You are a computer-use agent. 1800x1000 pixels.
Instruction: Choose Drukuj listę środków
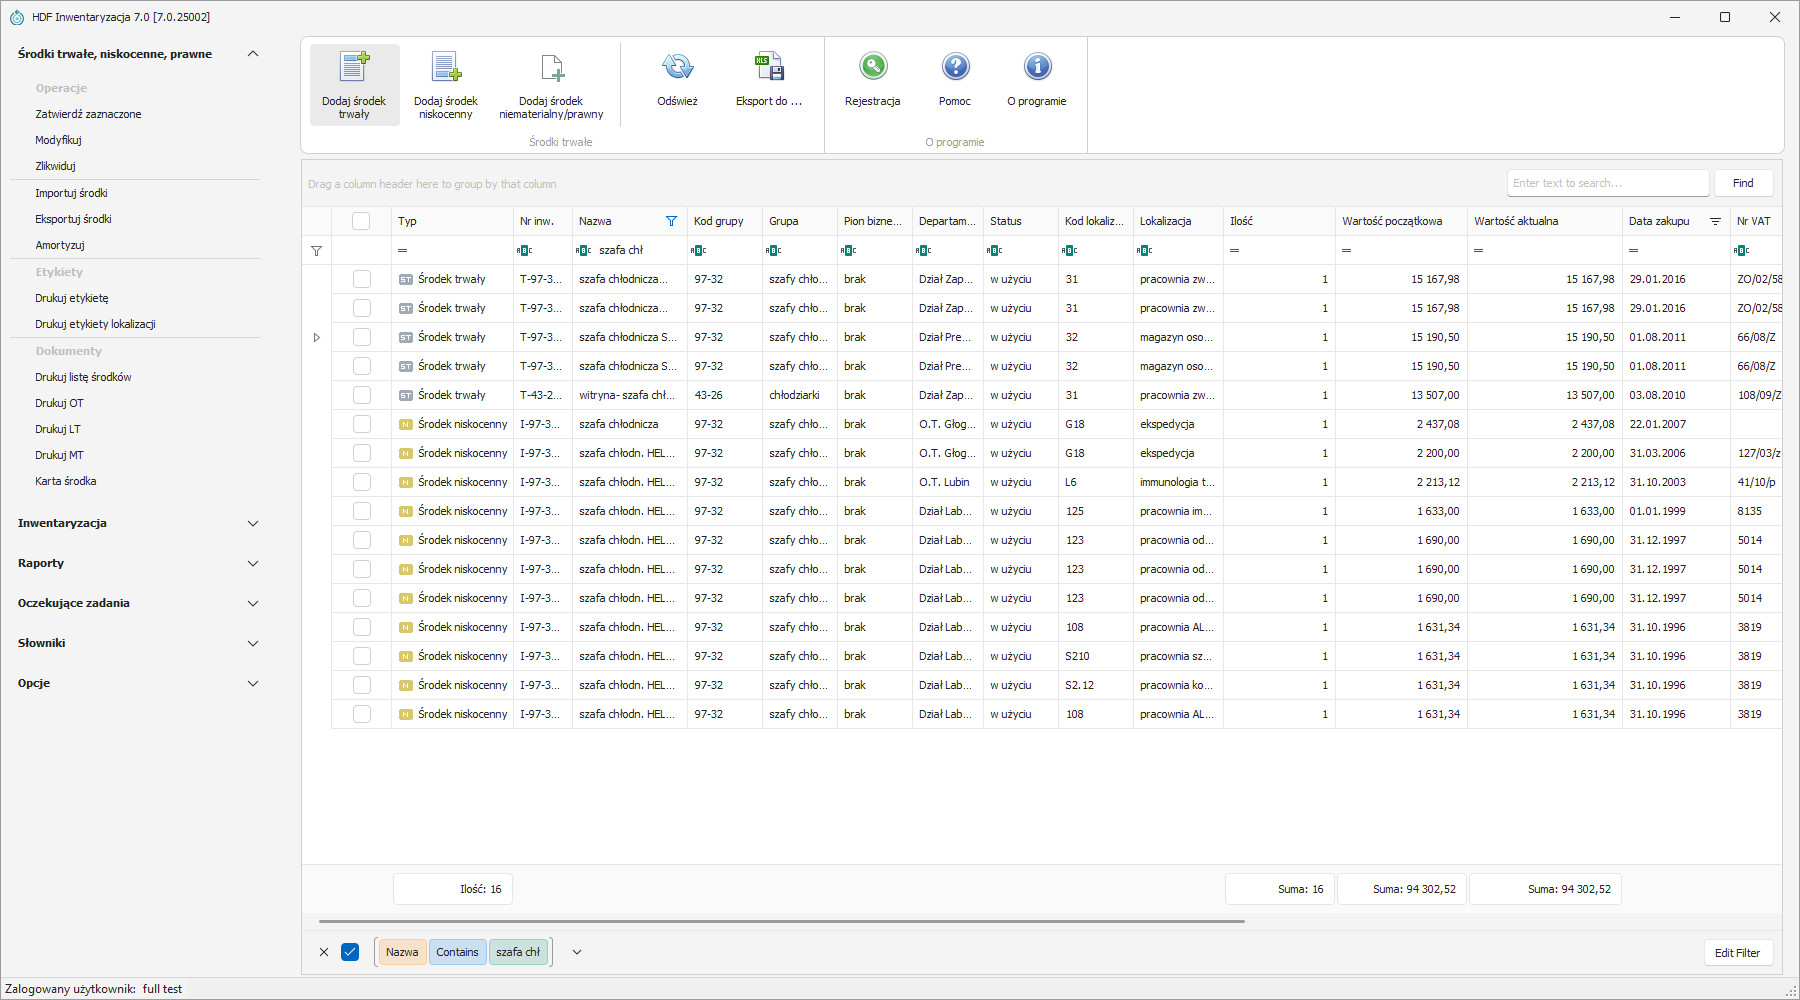coord(83,377)
